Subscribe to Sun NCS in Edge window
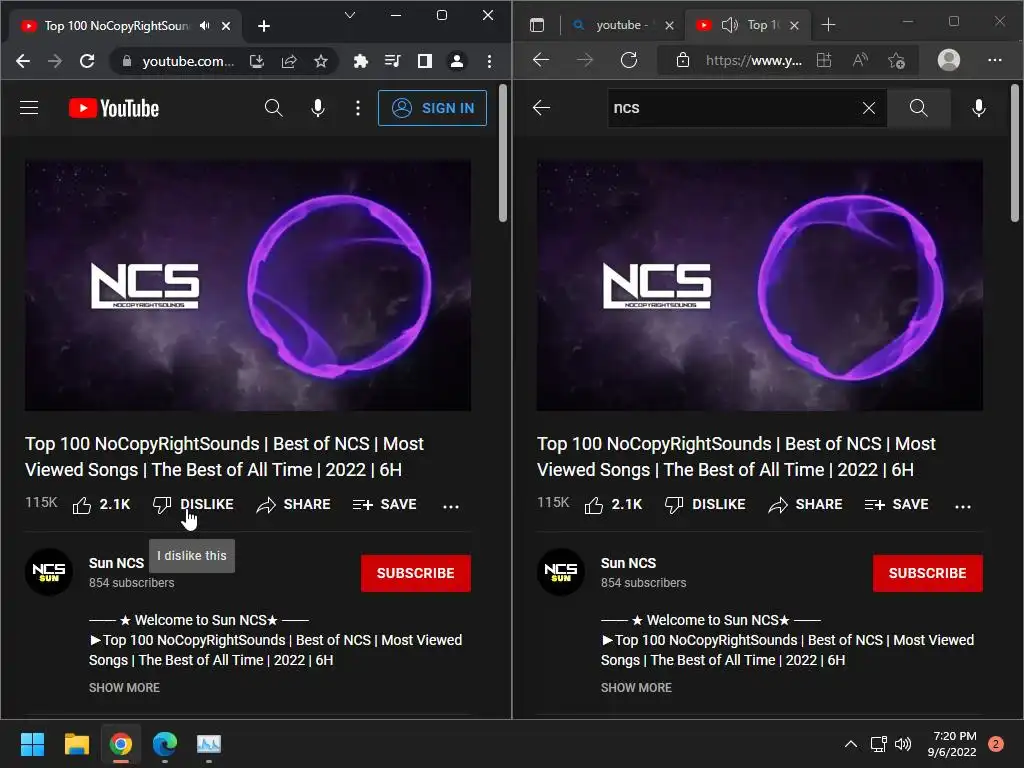 pyautogui.click(x=927, y=573)
